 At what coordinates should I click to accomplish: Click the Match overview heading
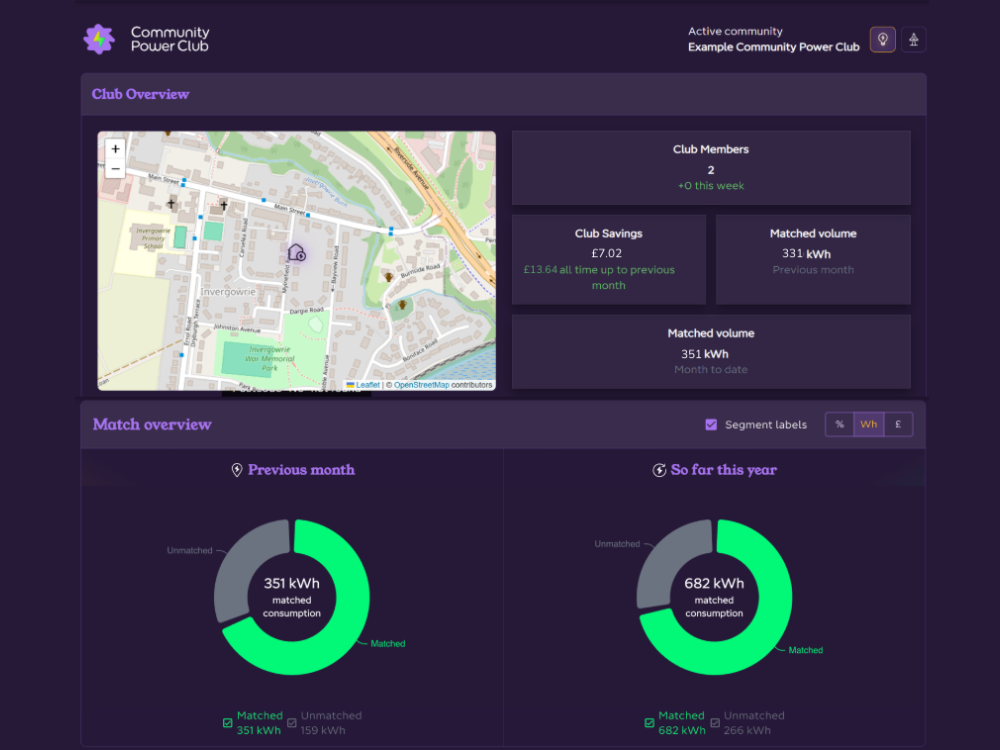(x=152, y=425)
